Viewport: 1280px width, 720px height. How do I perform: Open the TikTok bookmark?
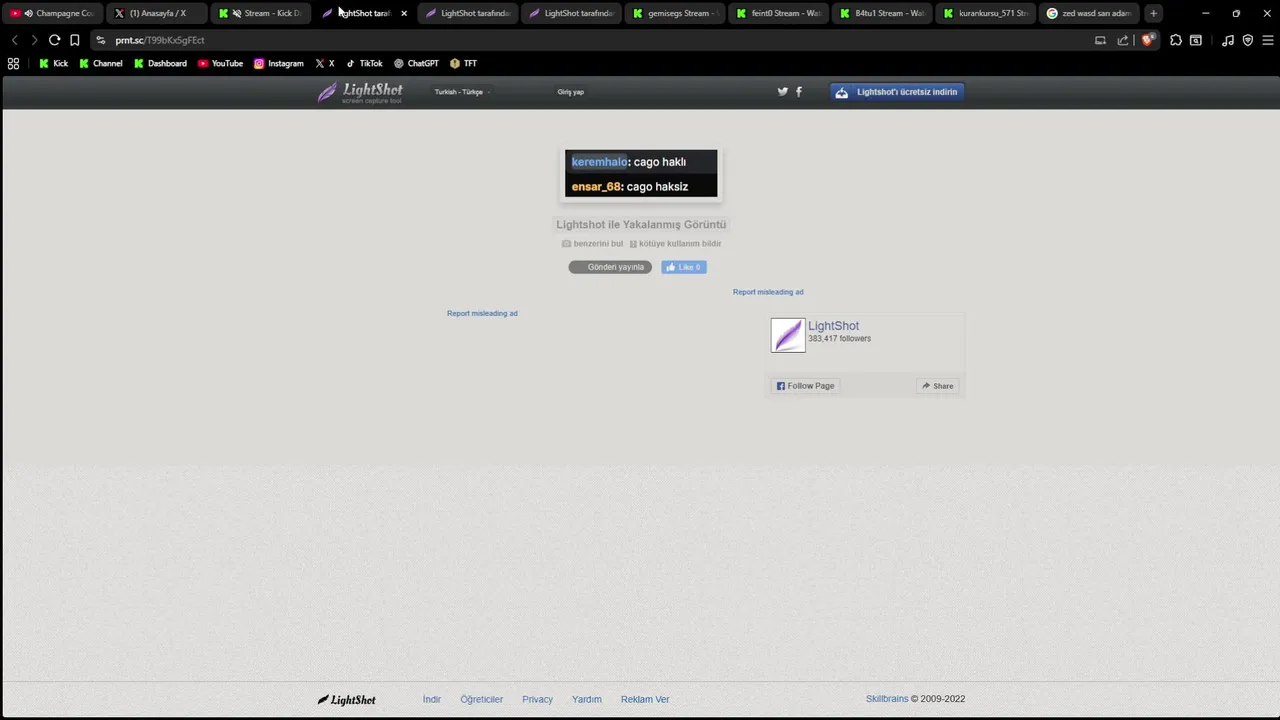coord(364,63)
